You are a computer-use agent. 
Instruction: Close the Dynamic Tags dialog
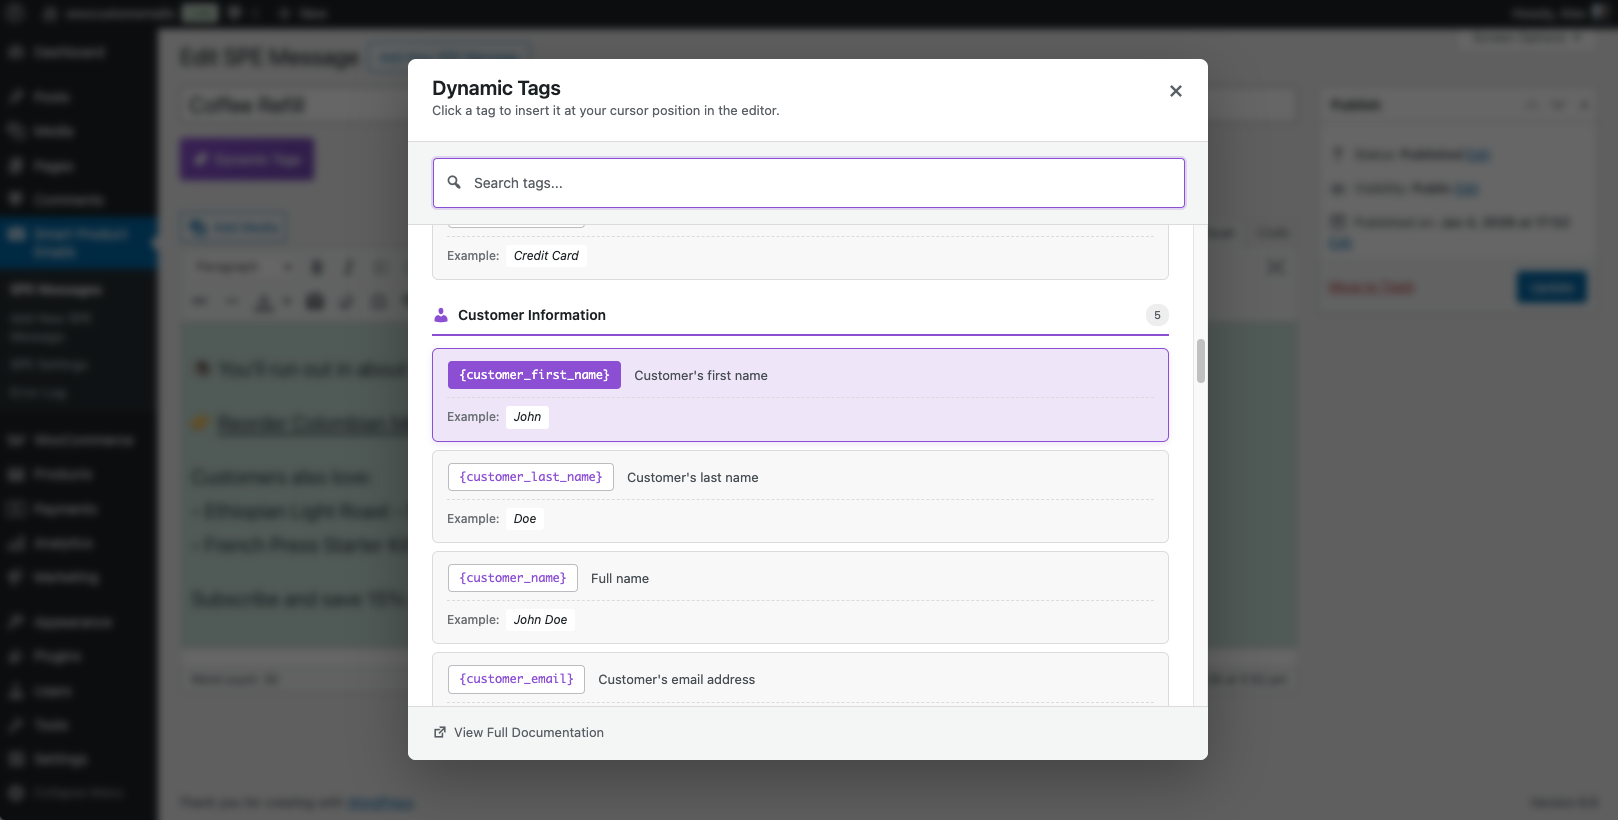(1176, 91)
